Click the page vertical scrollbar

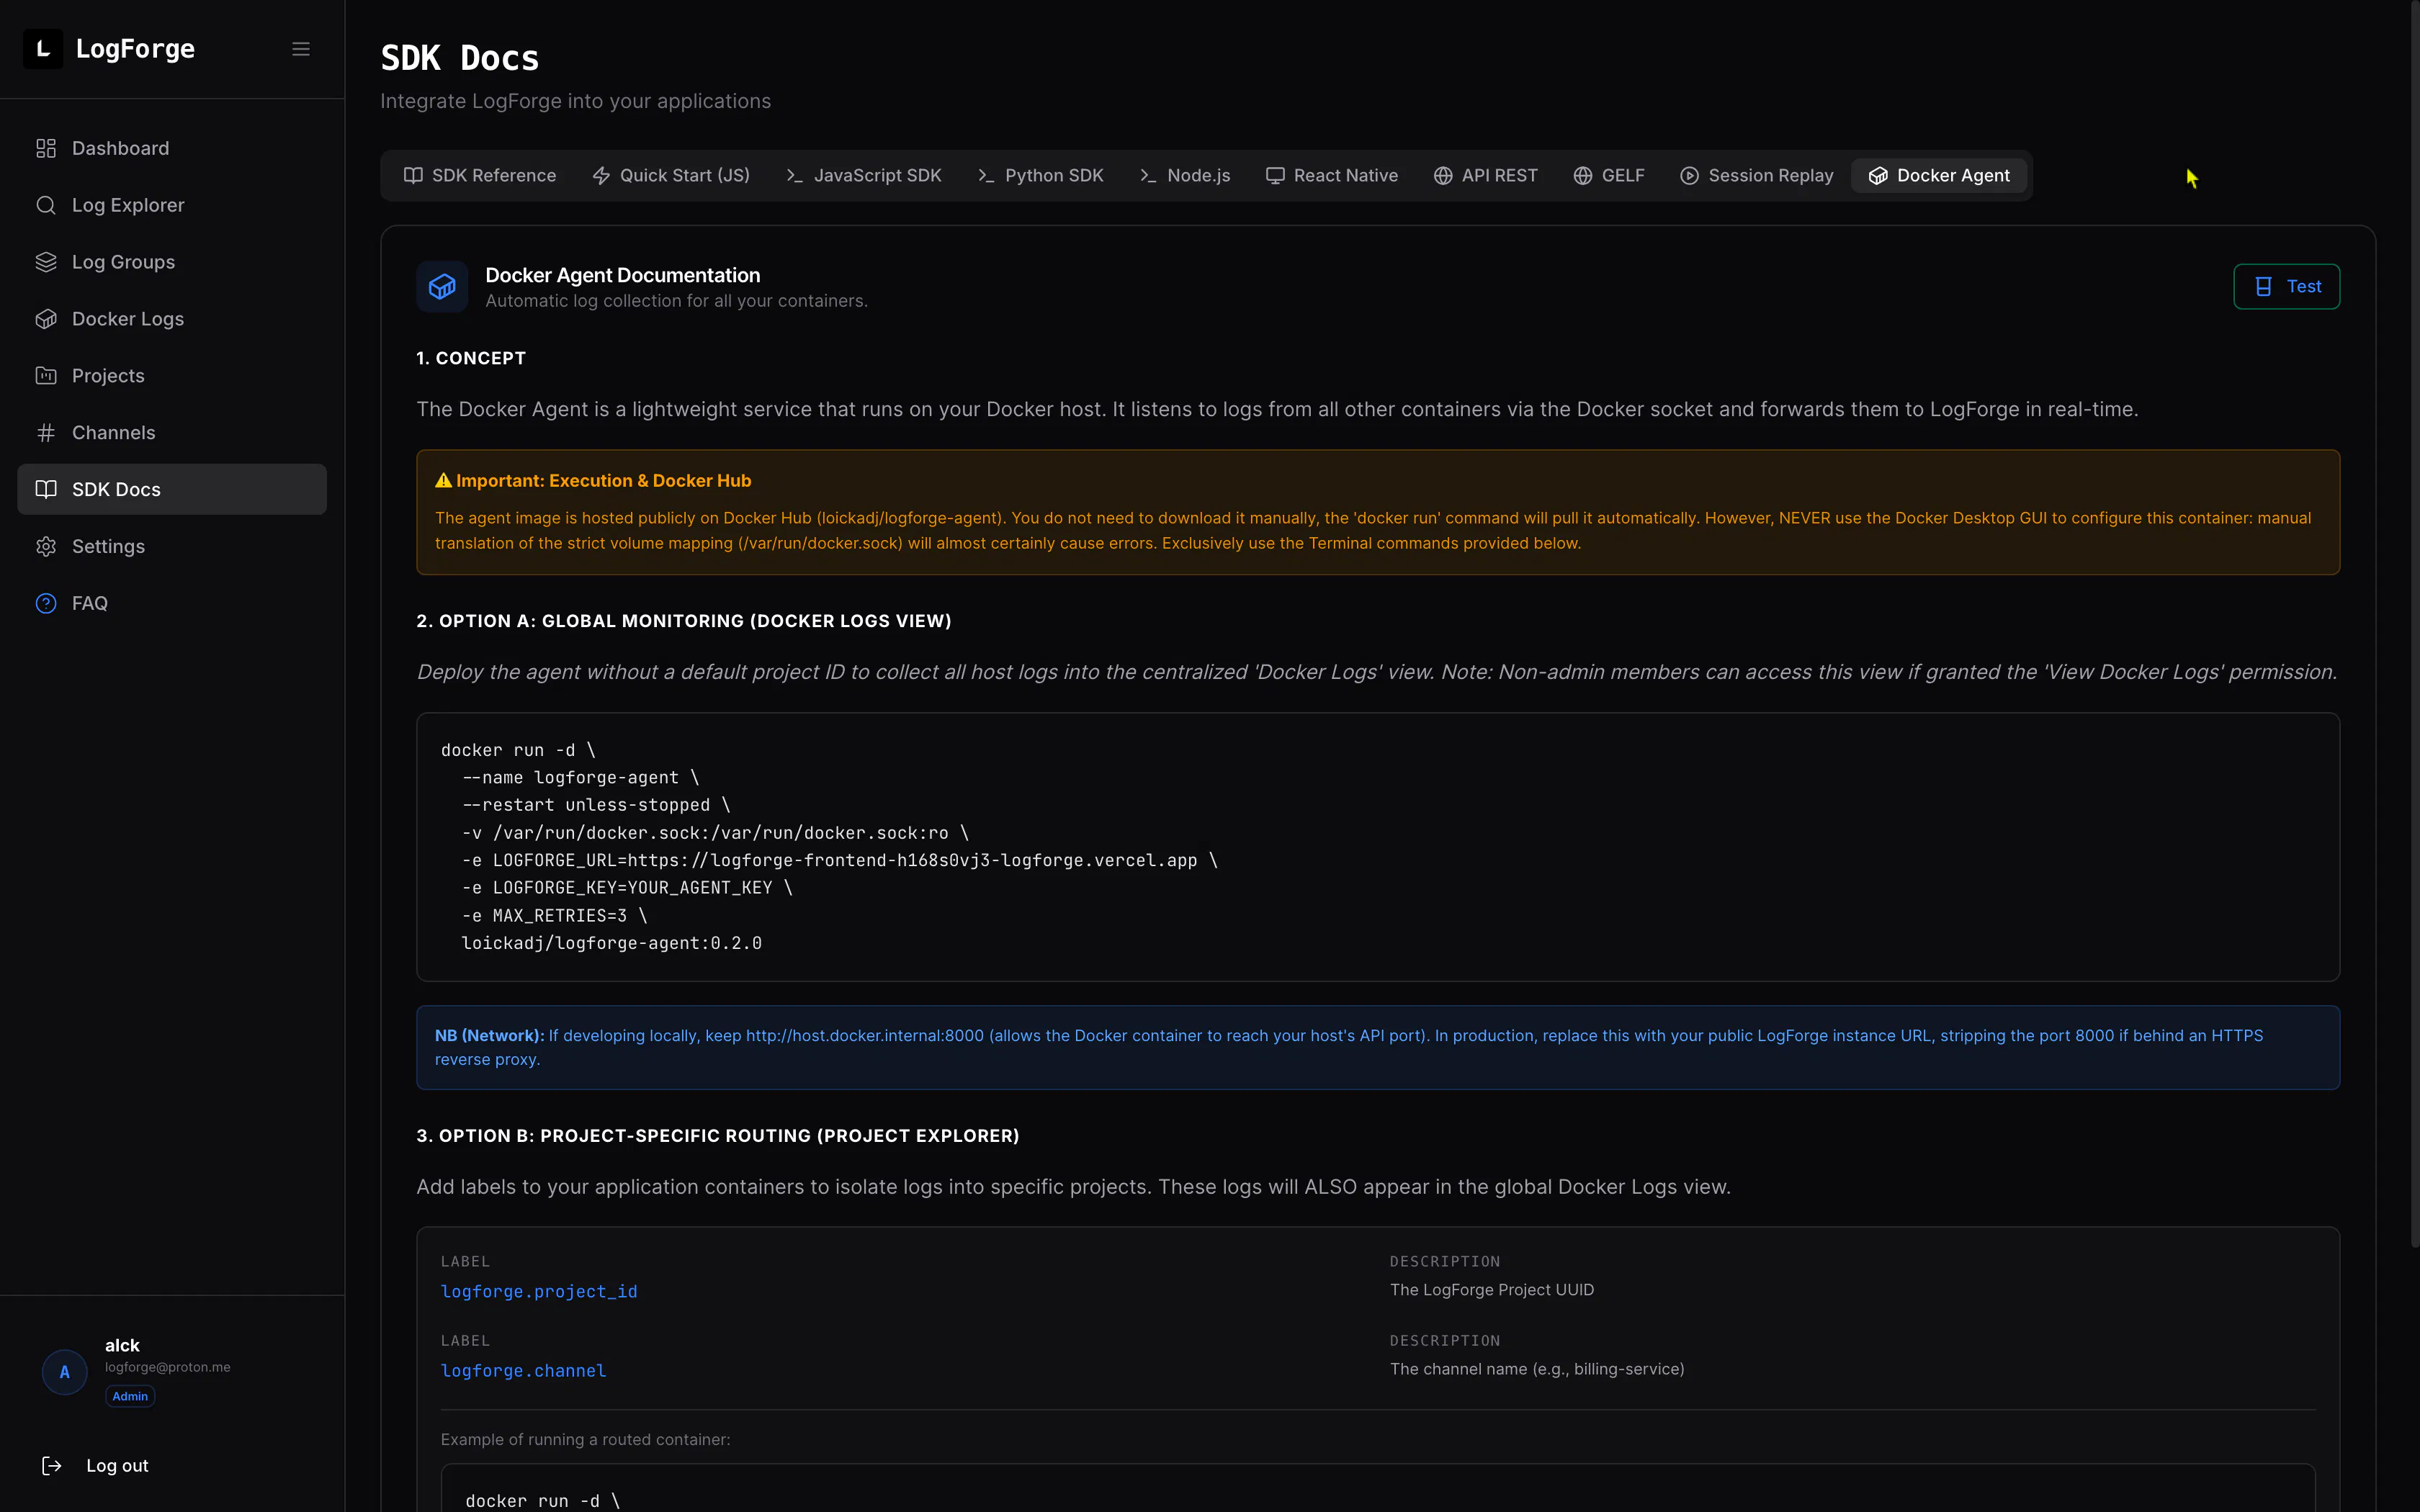(2414, 625)
